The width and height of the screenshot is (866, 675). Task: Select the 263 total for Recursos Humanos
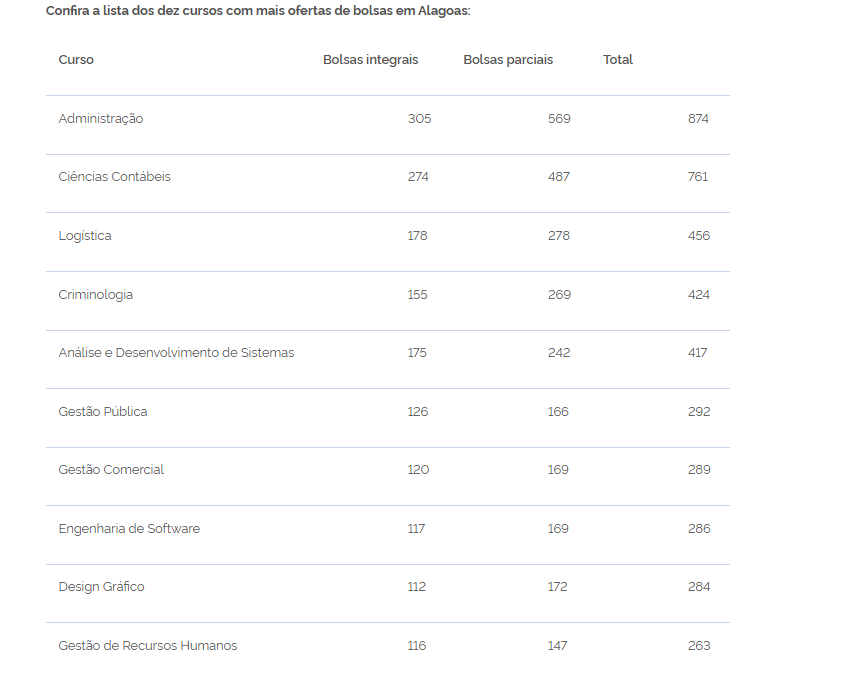[x=699, y=646]
